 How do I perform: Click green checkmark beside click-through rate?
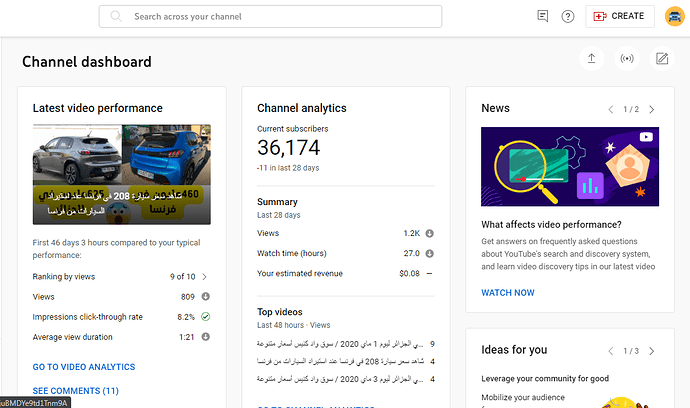pyautogui.click(x=206, y=316)
